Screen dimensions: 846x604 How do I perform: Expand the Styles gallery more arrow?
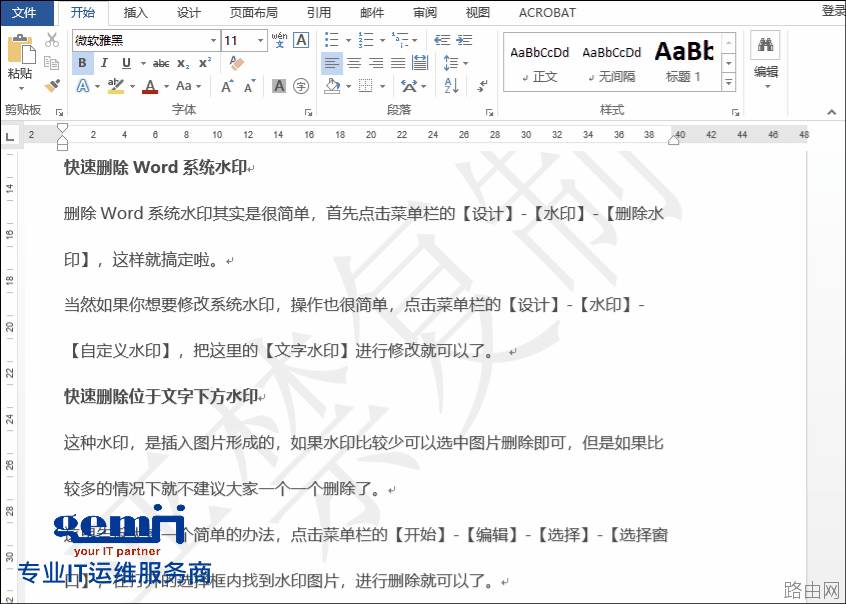click(x=729, y=82)
